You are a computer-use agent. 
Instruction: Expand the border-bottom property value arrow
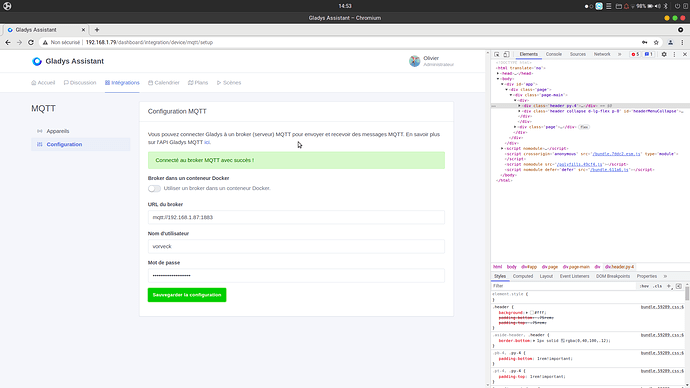pos(534,341)
